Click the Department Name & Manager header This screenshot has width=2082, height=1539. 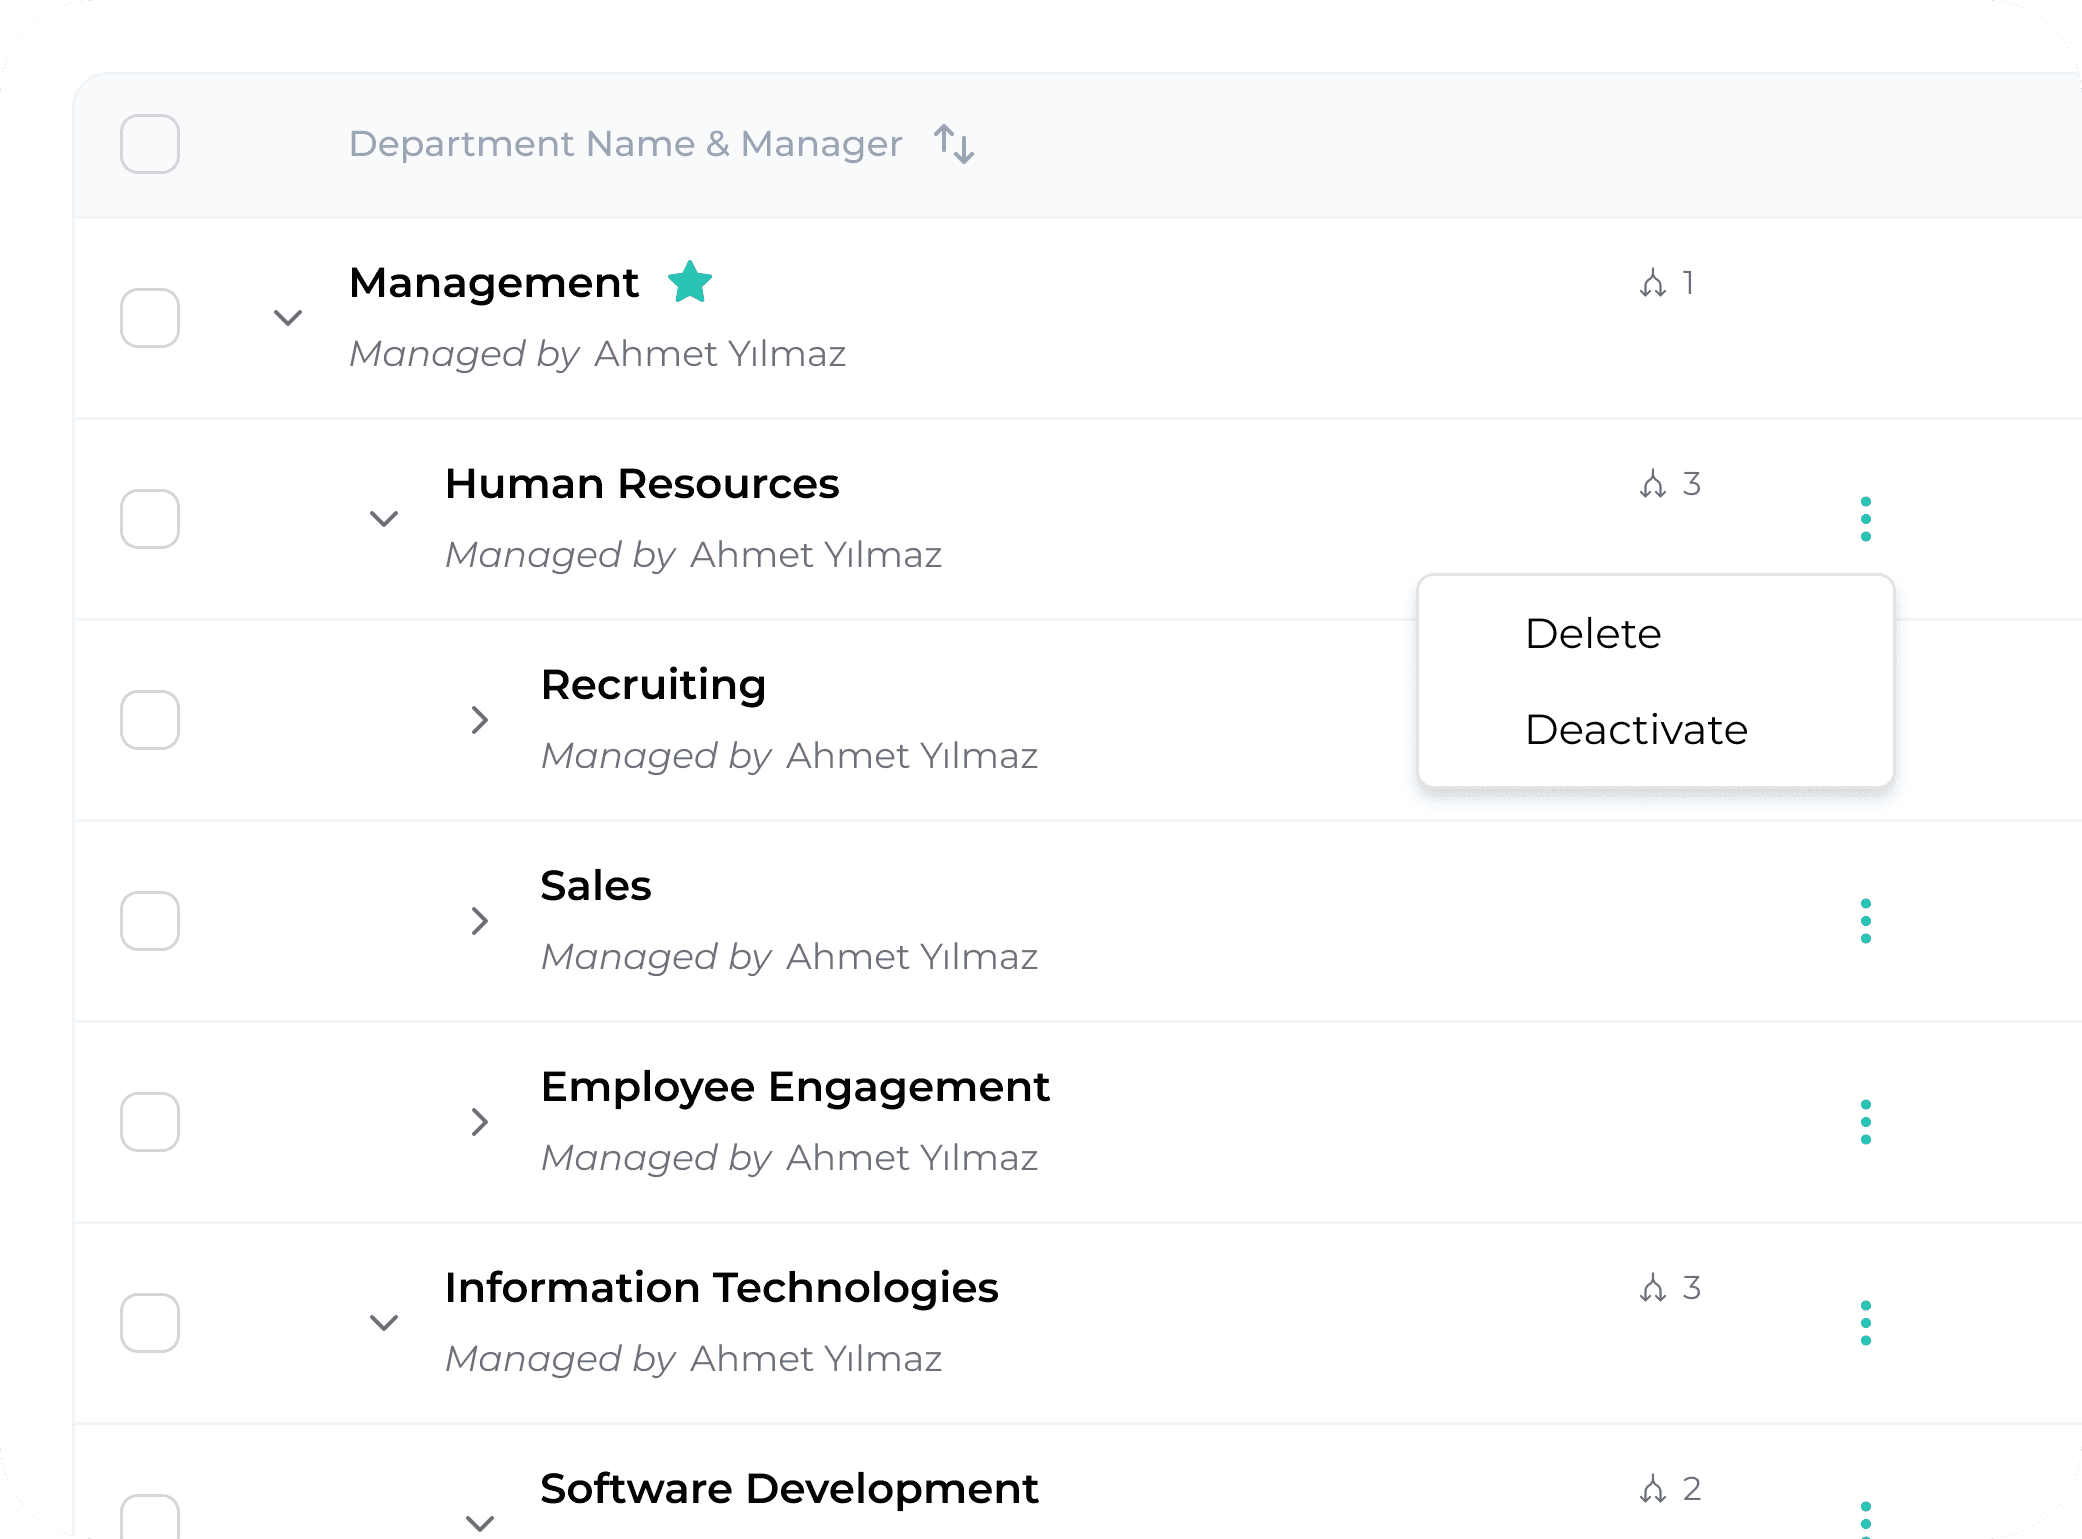(x=625, y=144)
